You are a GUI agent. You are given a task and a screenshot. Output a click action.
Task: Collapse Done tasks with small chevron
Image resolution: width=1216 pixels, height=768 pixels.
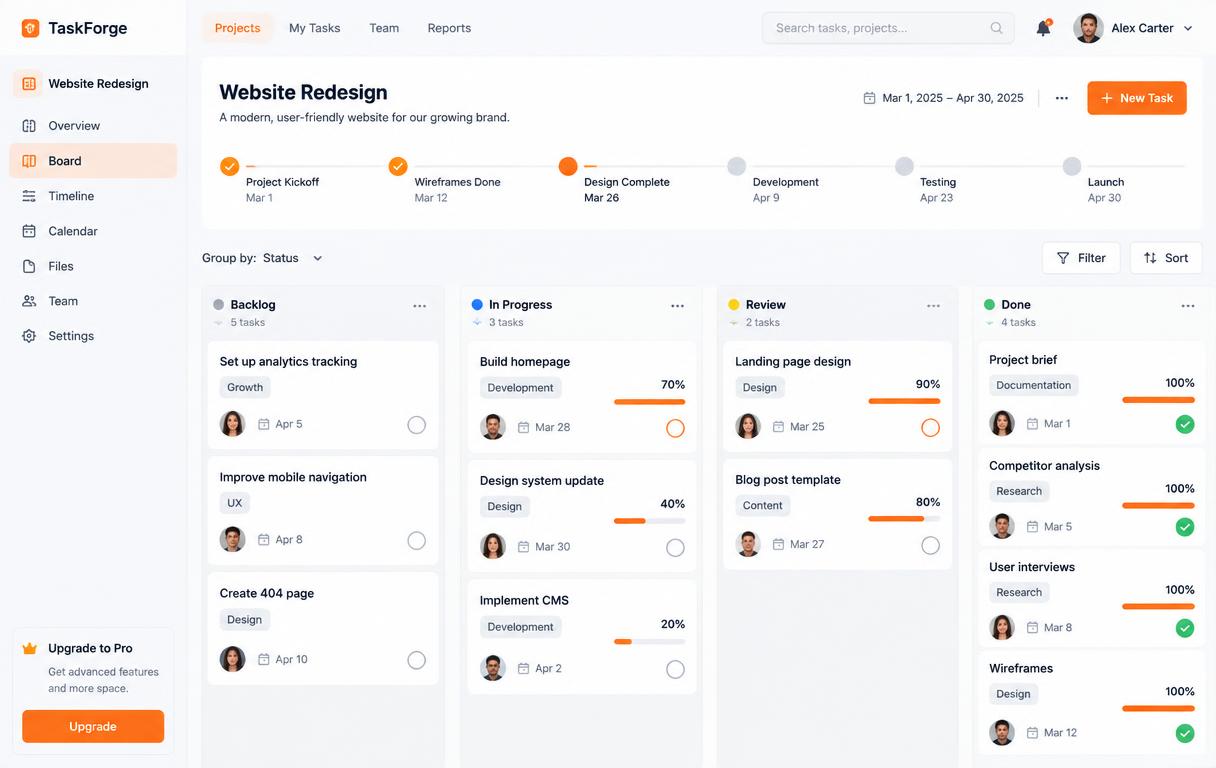(x=989, y=323)
